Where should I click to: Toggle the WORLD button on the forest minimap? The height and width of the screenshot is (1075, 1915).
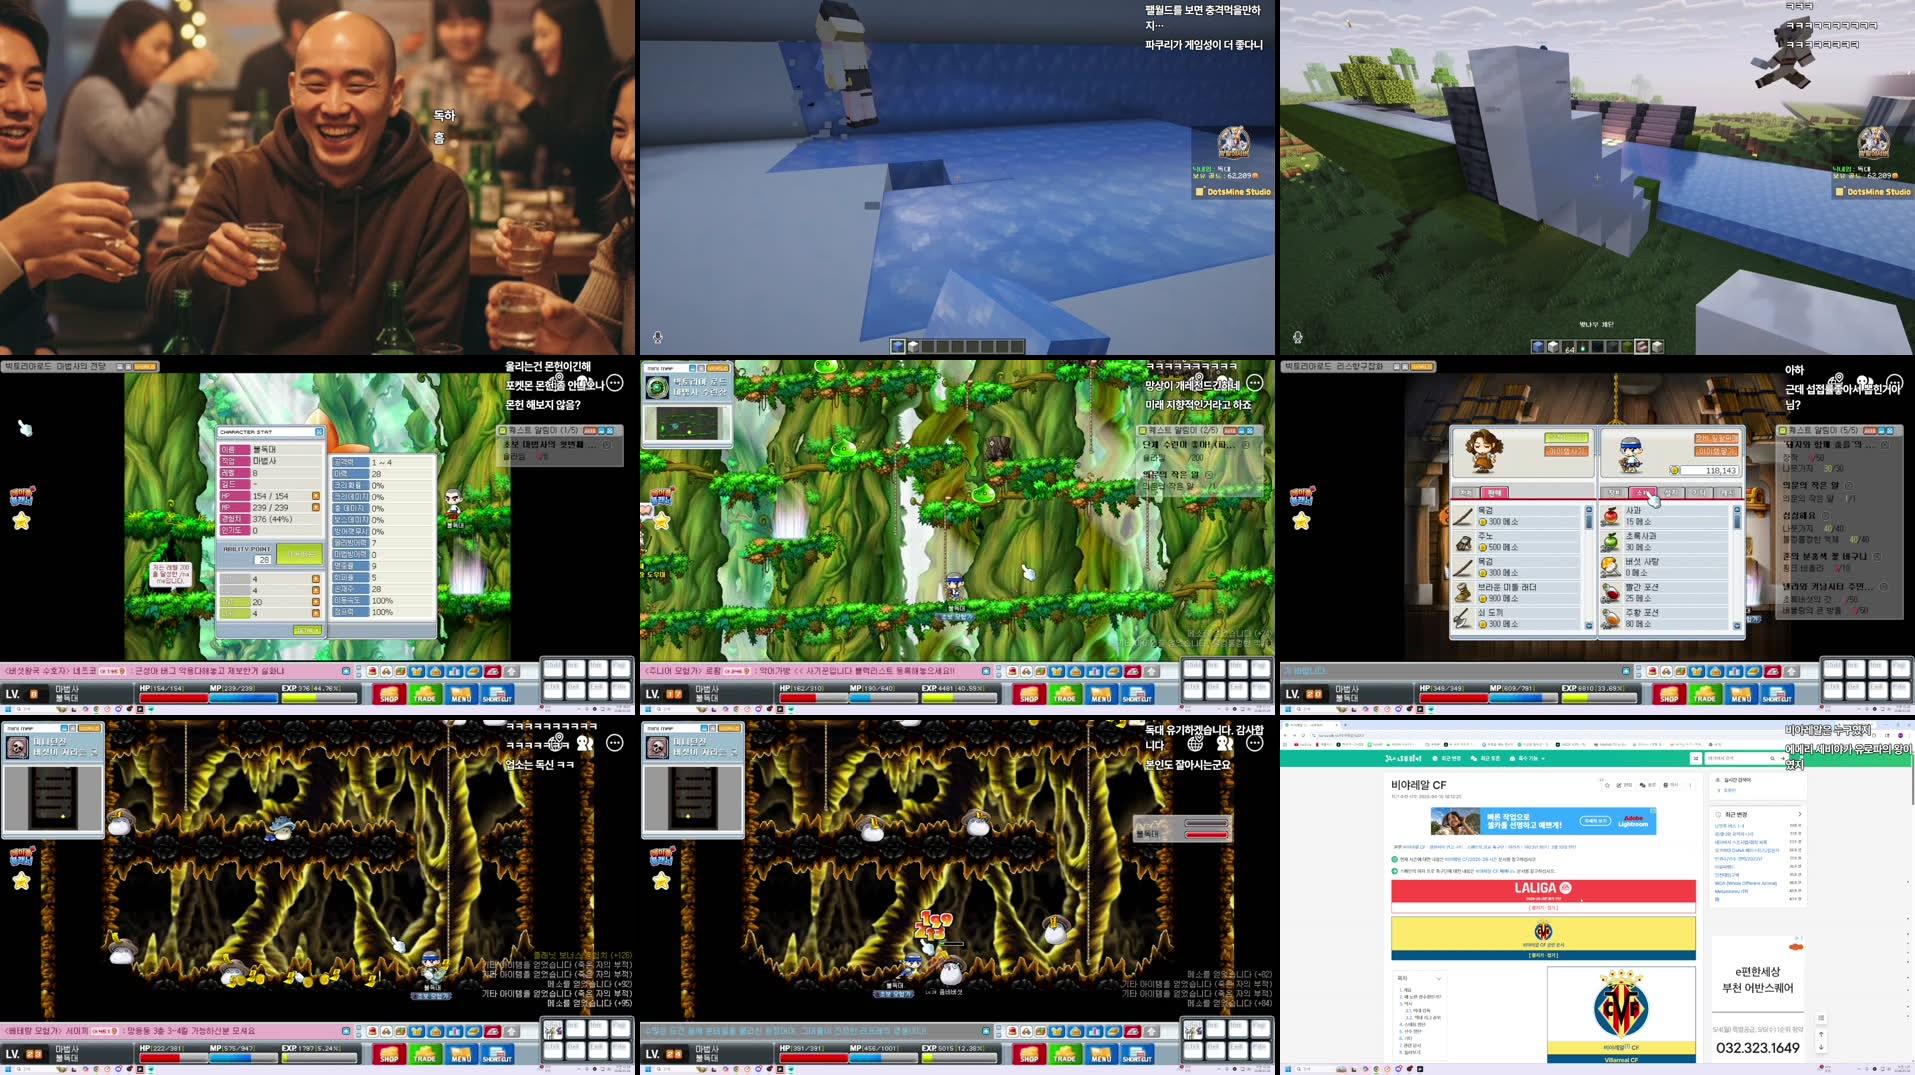(719, 368)
